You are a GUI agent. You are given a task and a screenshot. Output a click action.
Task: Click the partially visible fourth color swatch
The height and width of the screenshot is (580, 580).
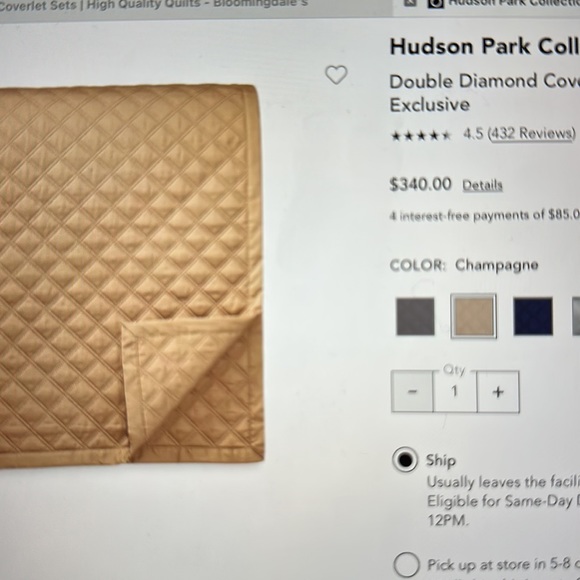pos(576,317)
